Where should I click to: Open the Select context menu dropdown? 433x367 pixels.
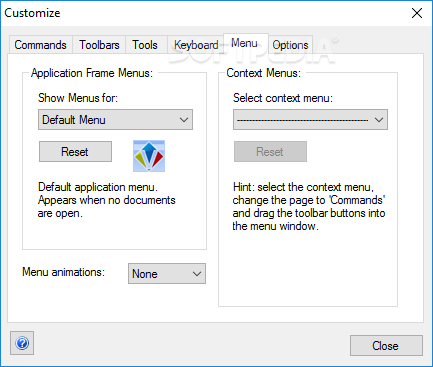[310, 120]
